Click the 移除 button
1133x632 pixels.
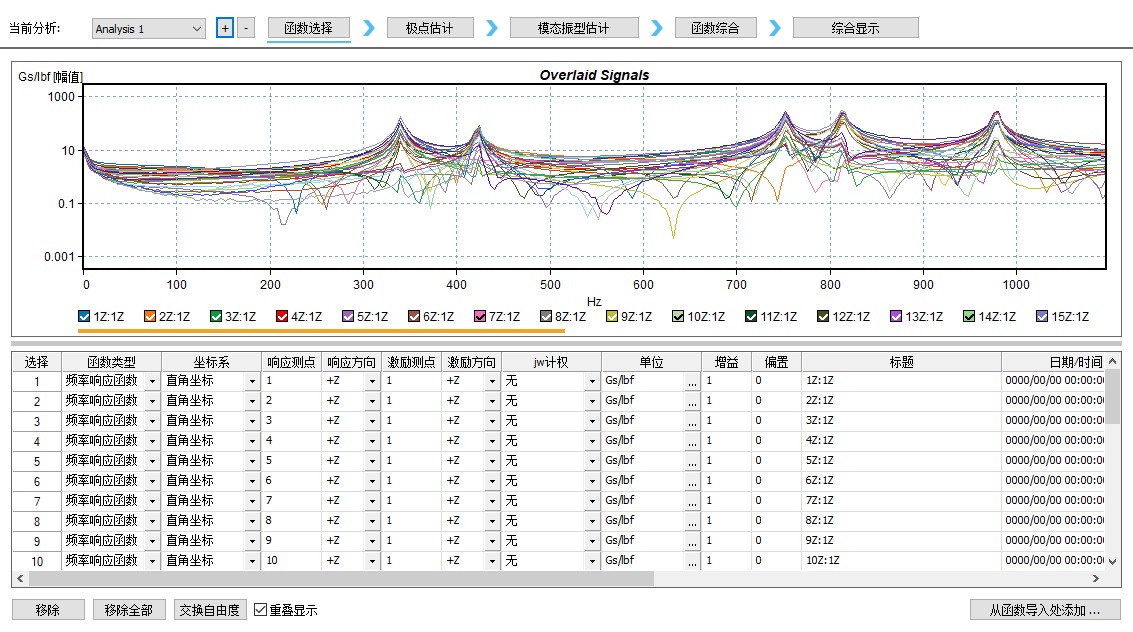pyautogui.click(x=48, y=610)
